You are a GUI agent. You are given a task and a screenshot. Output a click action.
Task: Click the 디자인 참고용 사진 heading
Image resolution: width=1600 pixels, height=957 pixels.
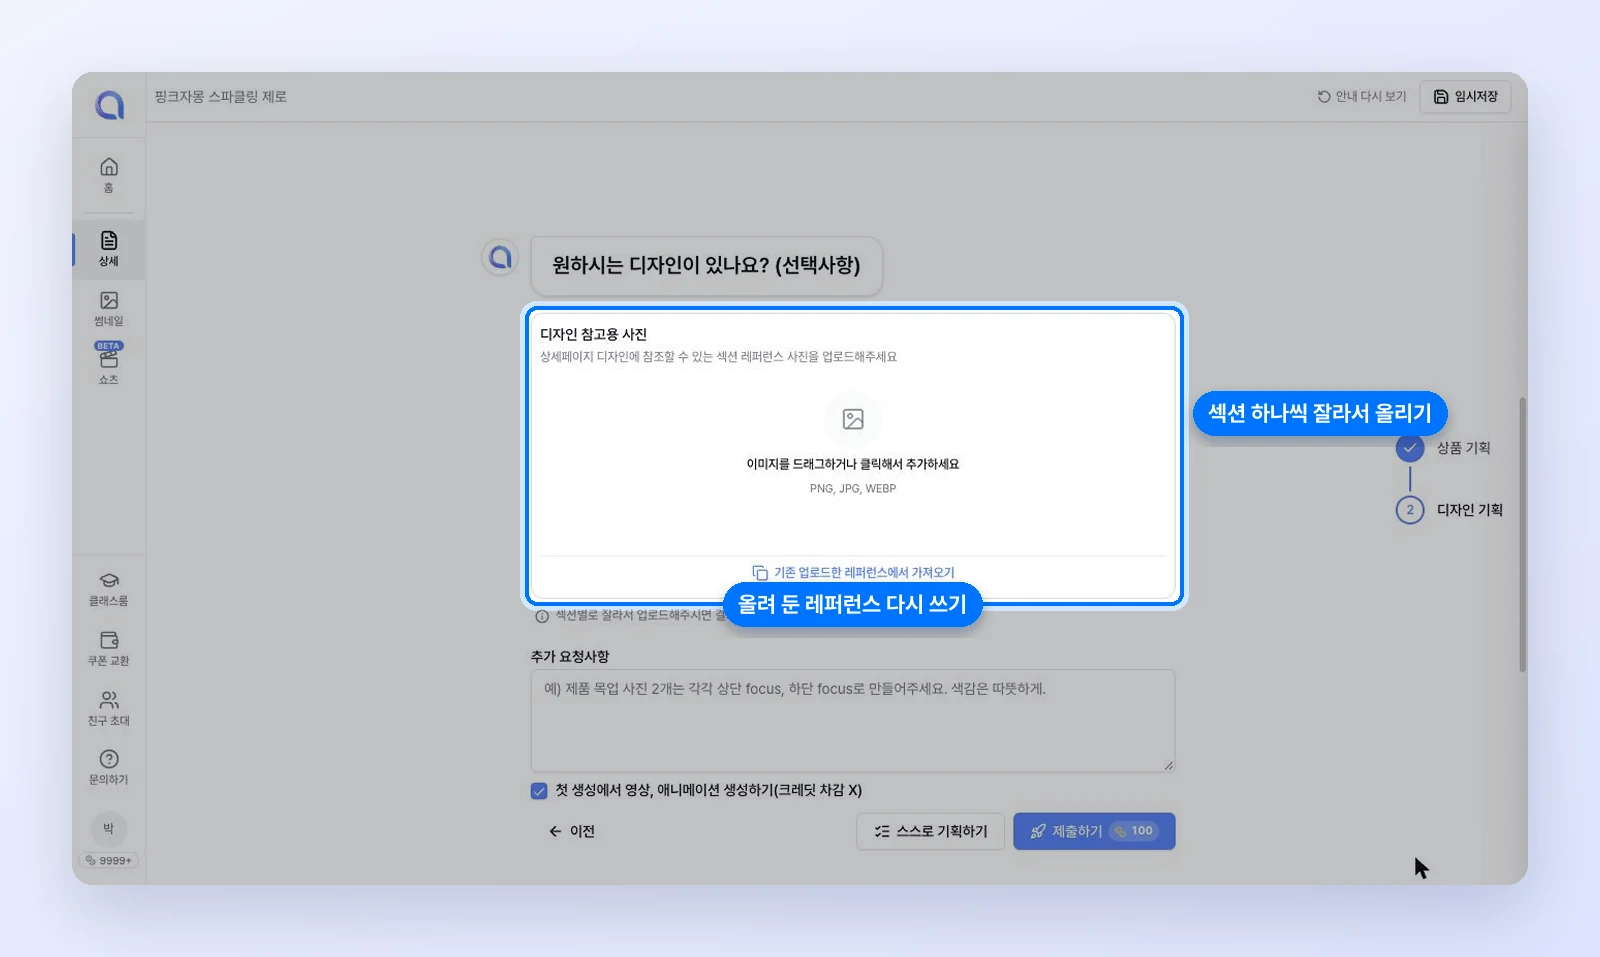pyautogui.click(x=594, y=334)
